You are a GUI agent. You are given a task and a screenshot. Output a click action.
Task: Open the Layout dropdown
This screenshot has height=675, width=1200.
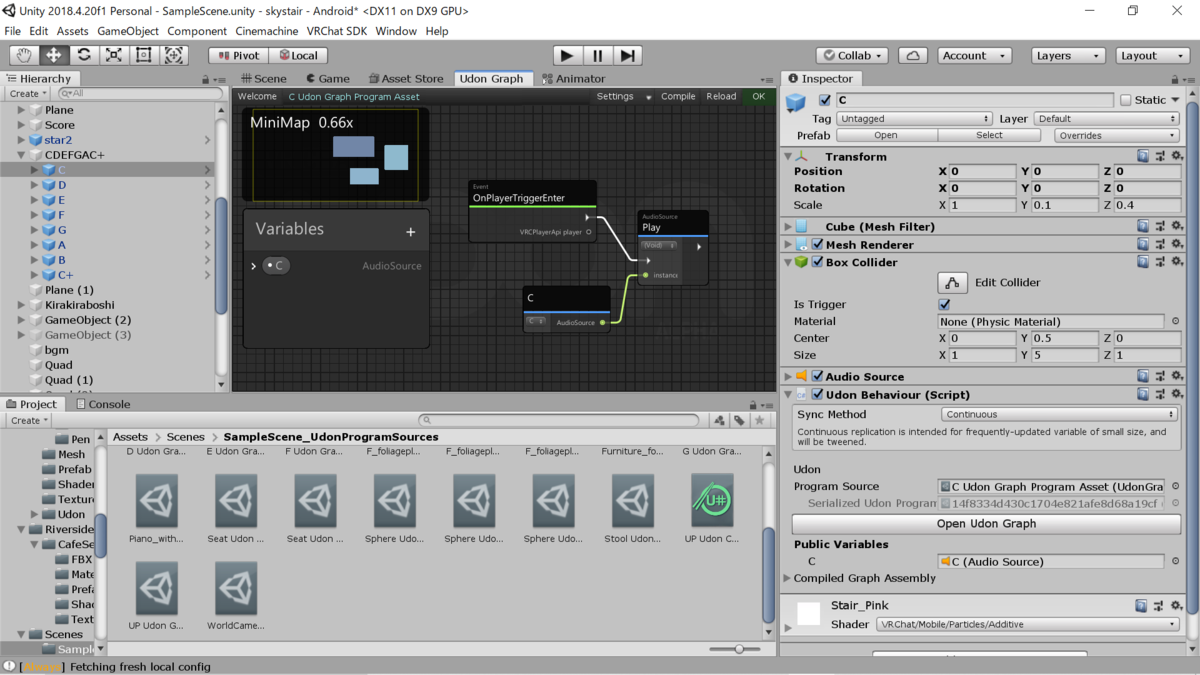(1152, 56)
